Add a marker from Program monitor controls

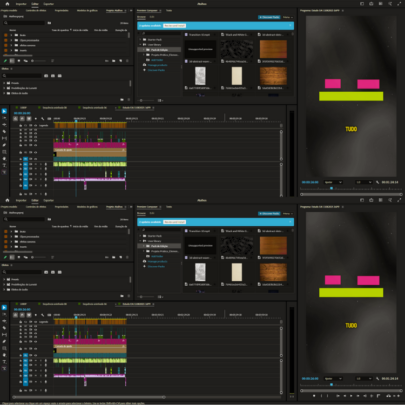(314, 396)
